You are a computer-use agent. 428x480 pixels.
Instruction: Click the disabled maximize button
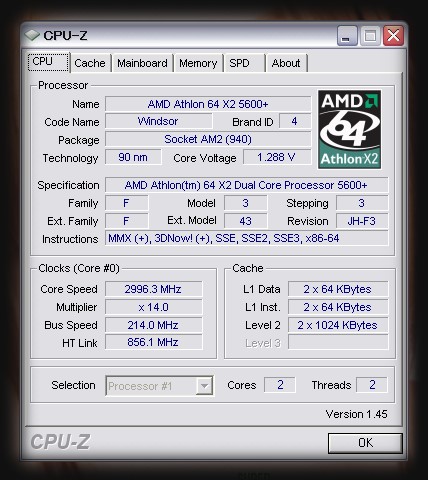[370, 36]
